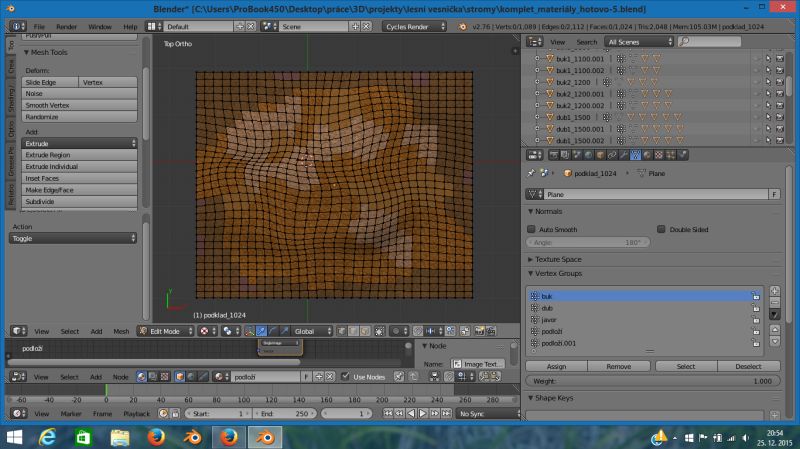Open the Modifiers wrench tab
The width and height of the screenshot is (800, 449).
[623, 155]
